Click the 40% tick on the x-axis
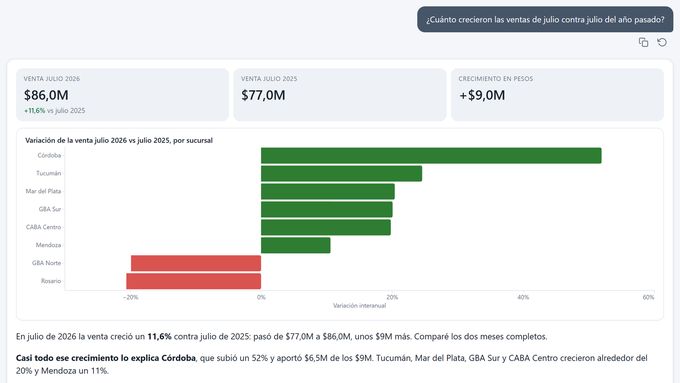Image resolution: width=680 pixels, height=383 pixels. coord(523,297)
